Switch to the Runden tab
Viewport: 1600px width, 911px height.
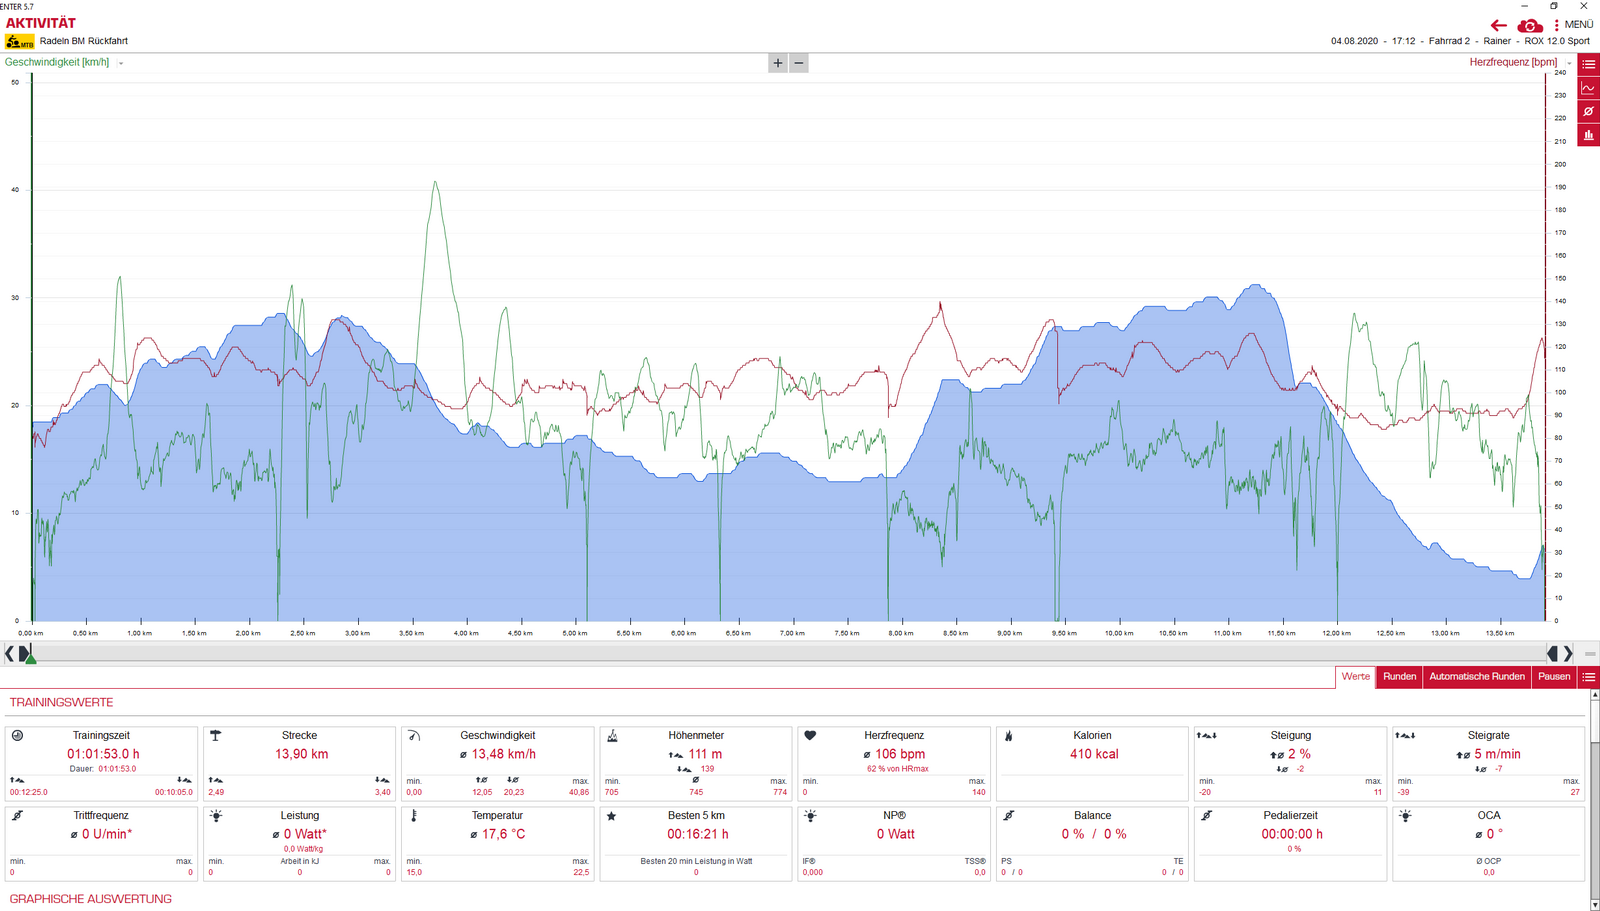click(x=1399, y=677)
